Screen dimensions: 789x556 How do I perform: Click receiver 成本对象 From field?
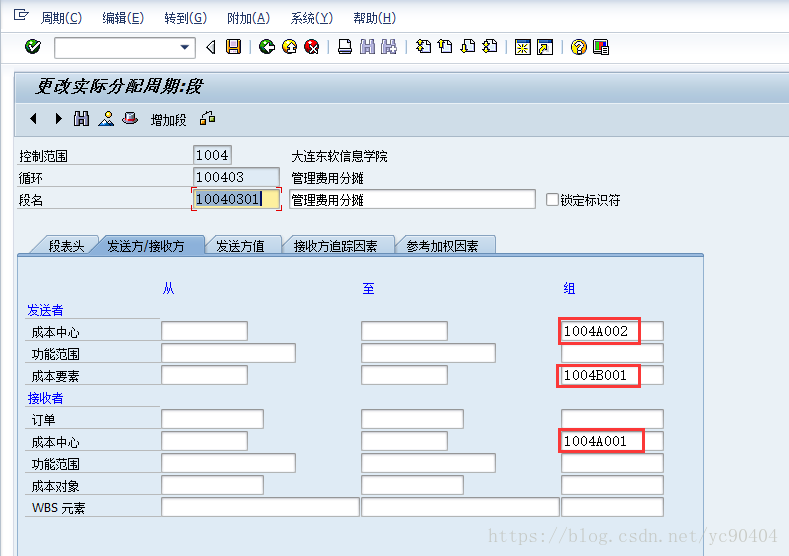pyautogui.click(x=212, y=485)
